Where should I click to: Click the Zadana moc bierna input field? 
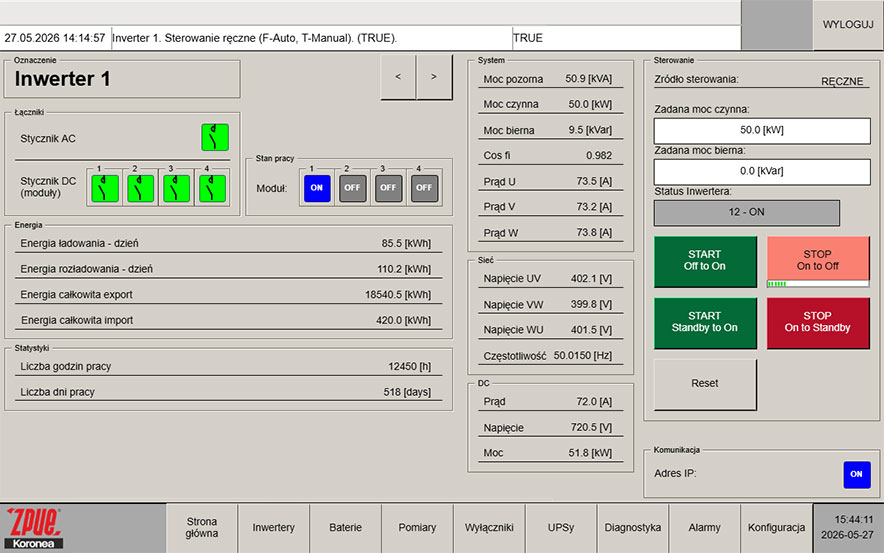pos(762,171)
